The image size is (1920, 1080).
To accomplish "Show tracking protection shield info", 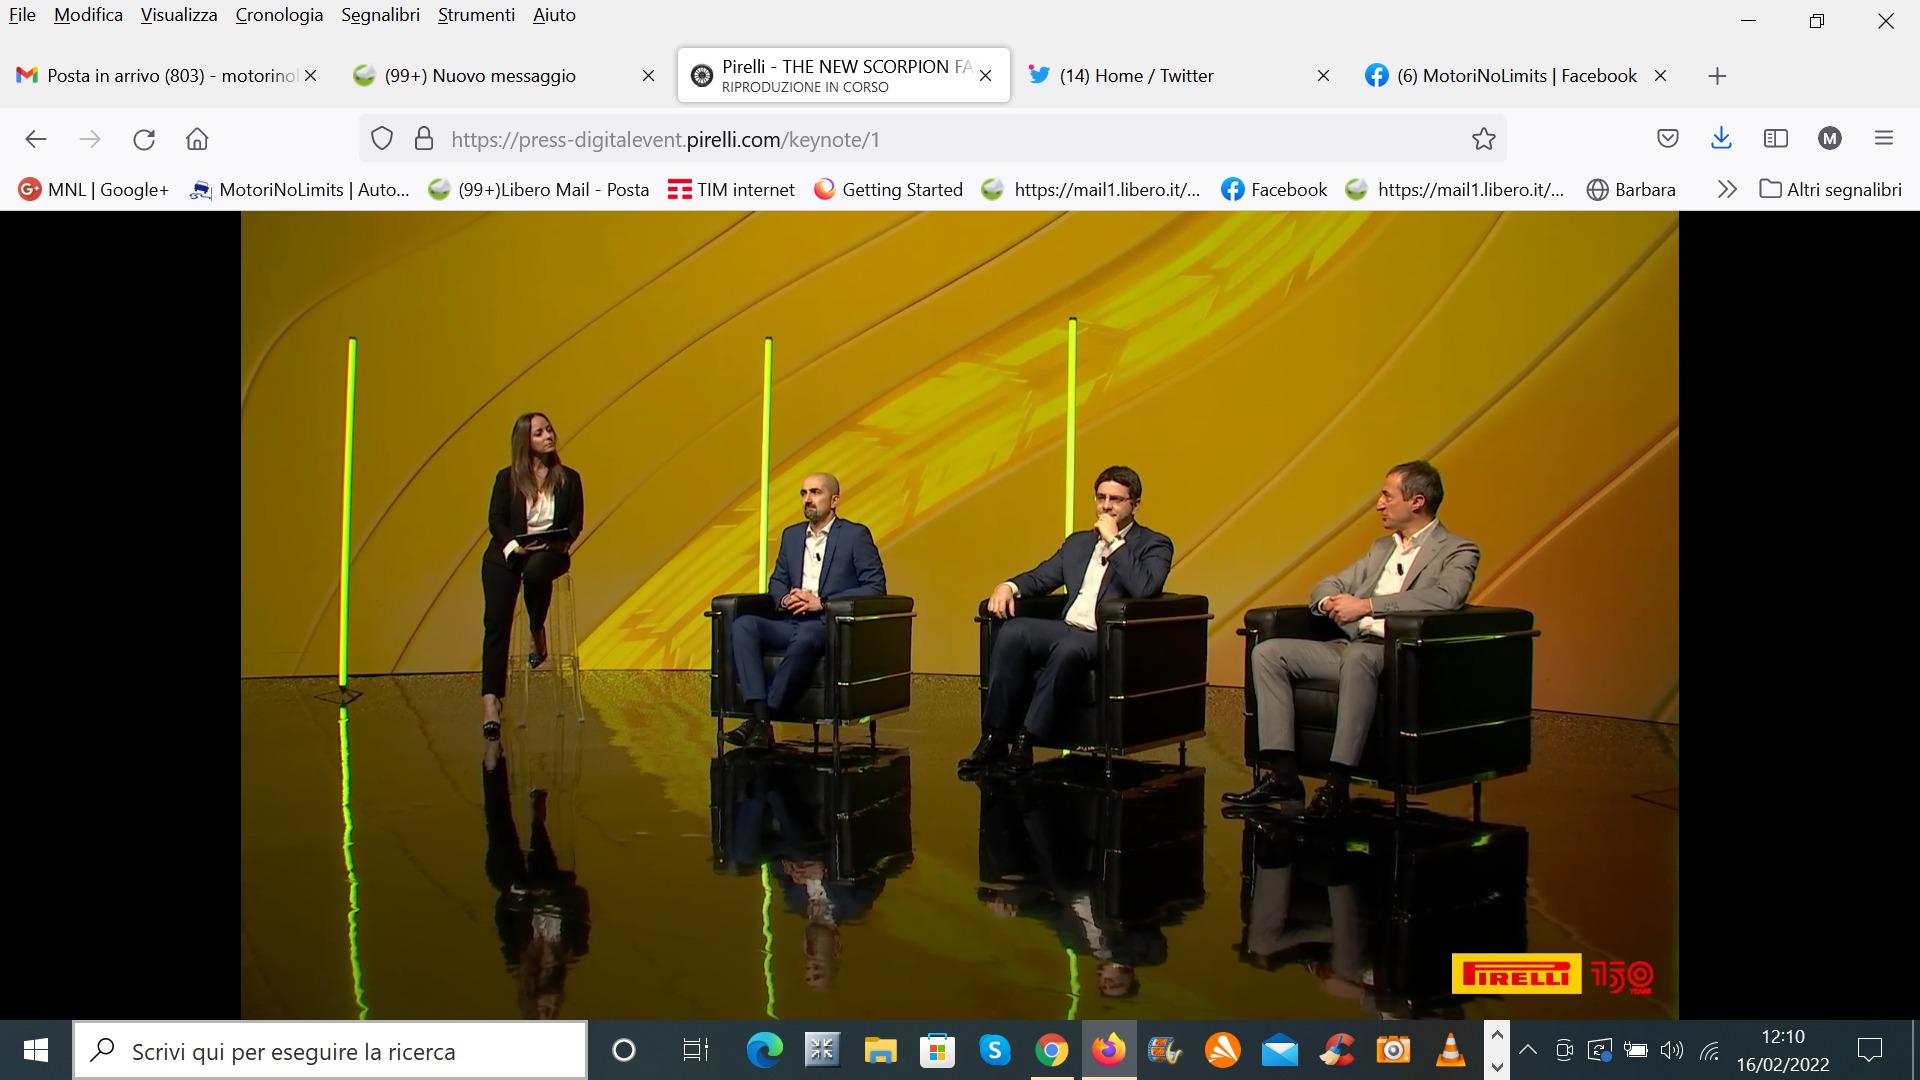I will (382, 139).
